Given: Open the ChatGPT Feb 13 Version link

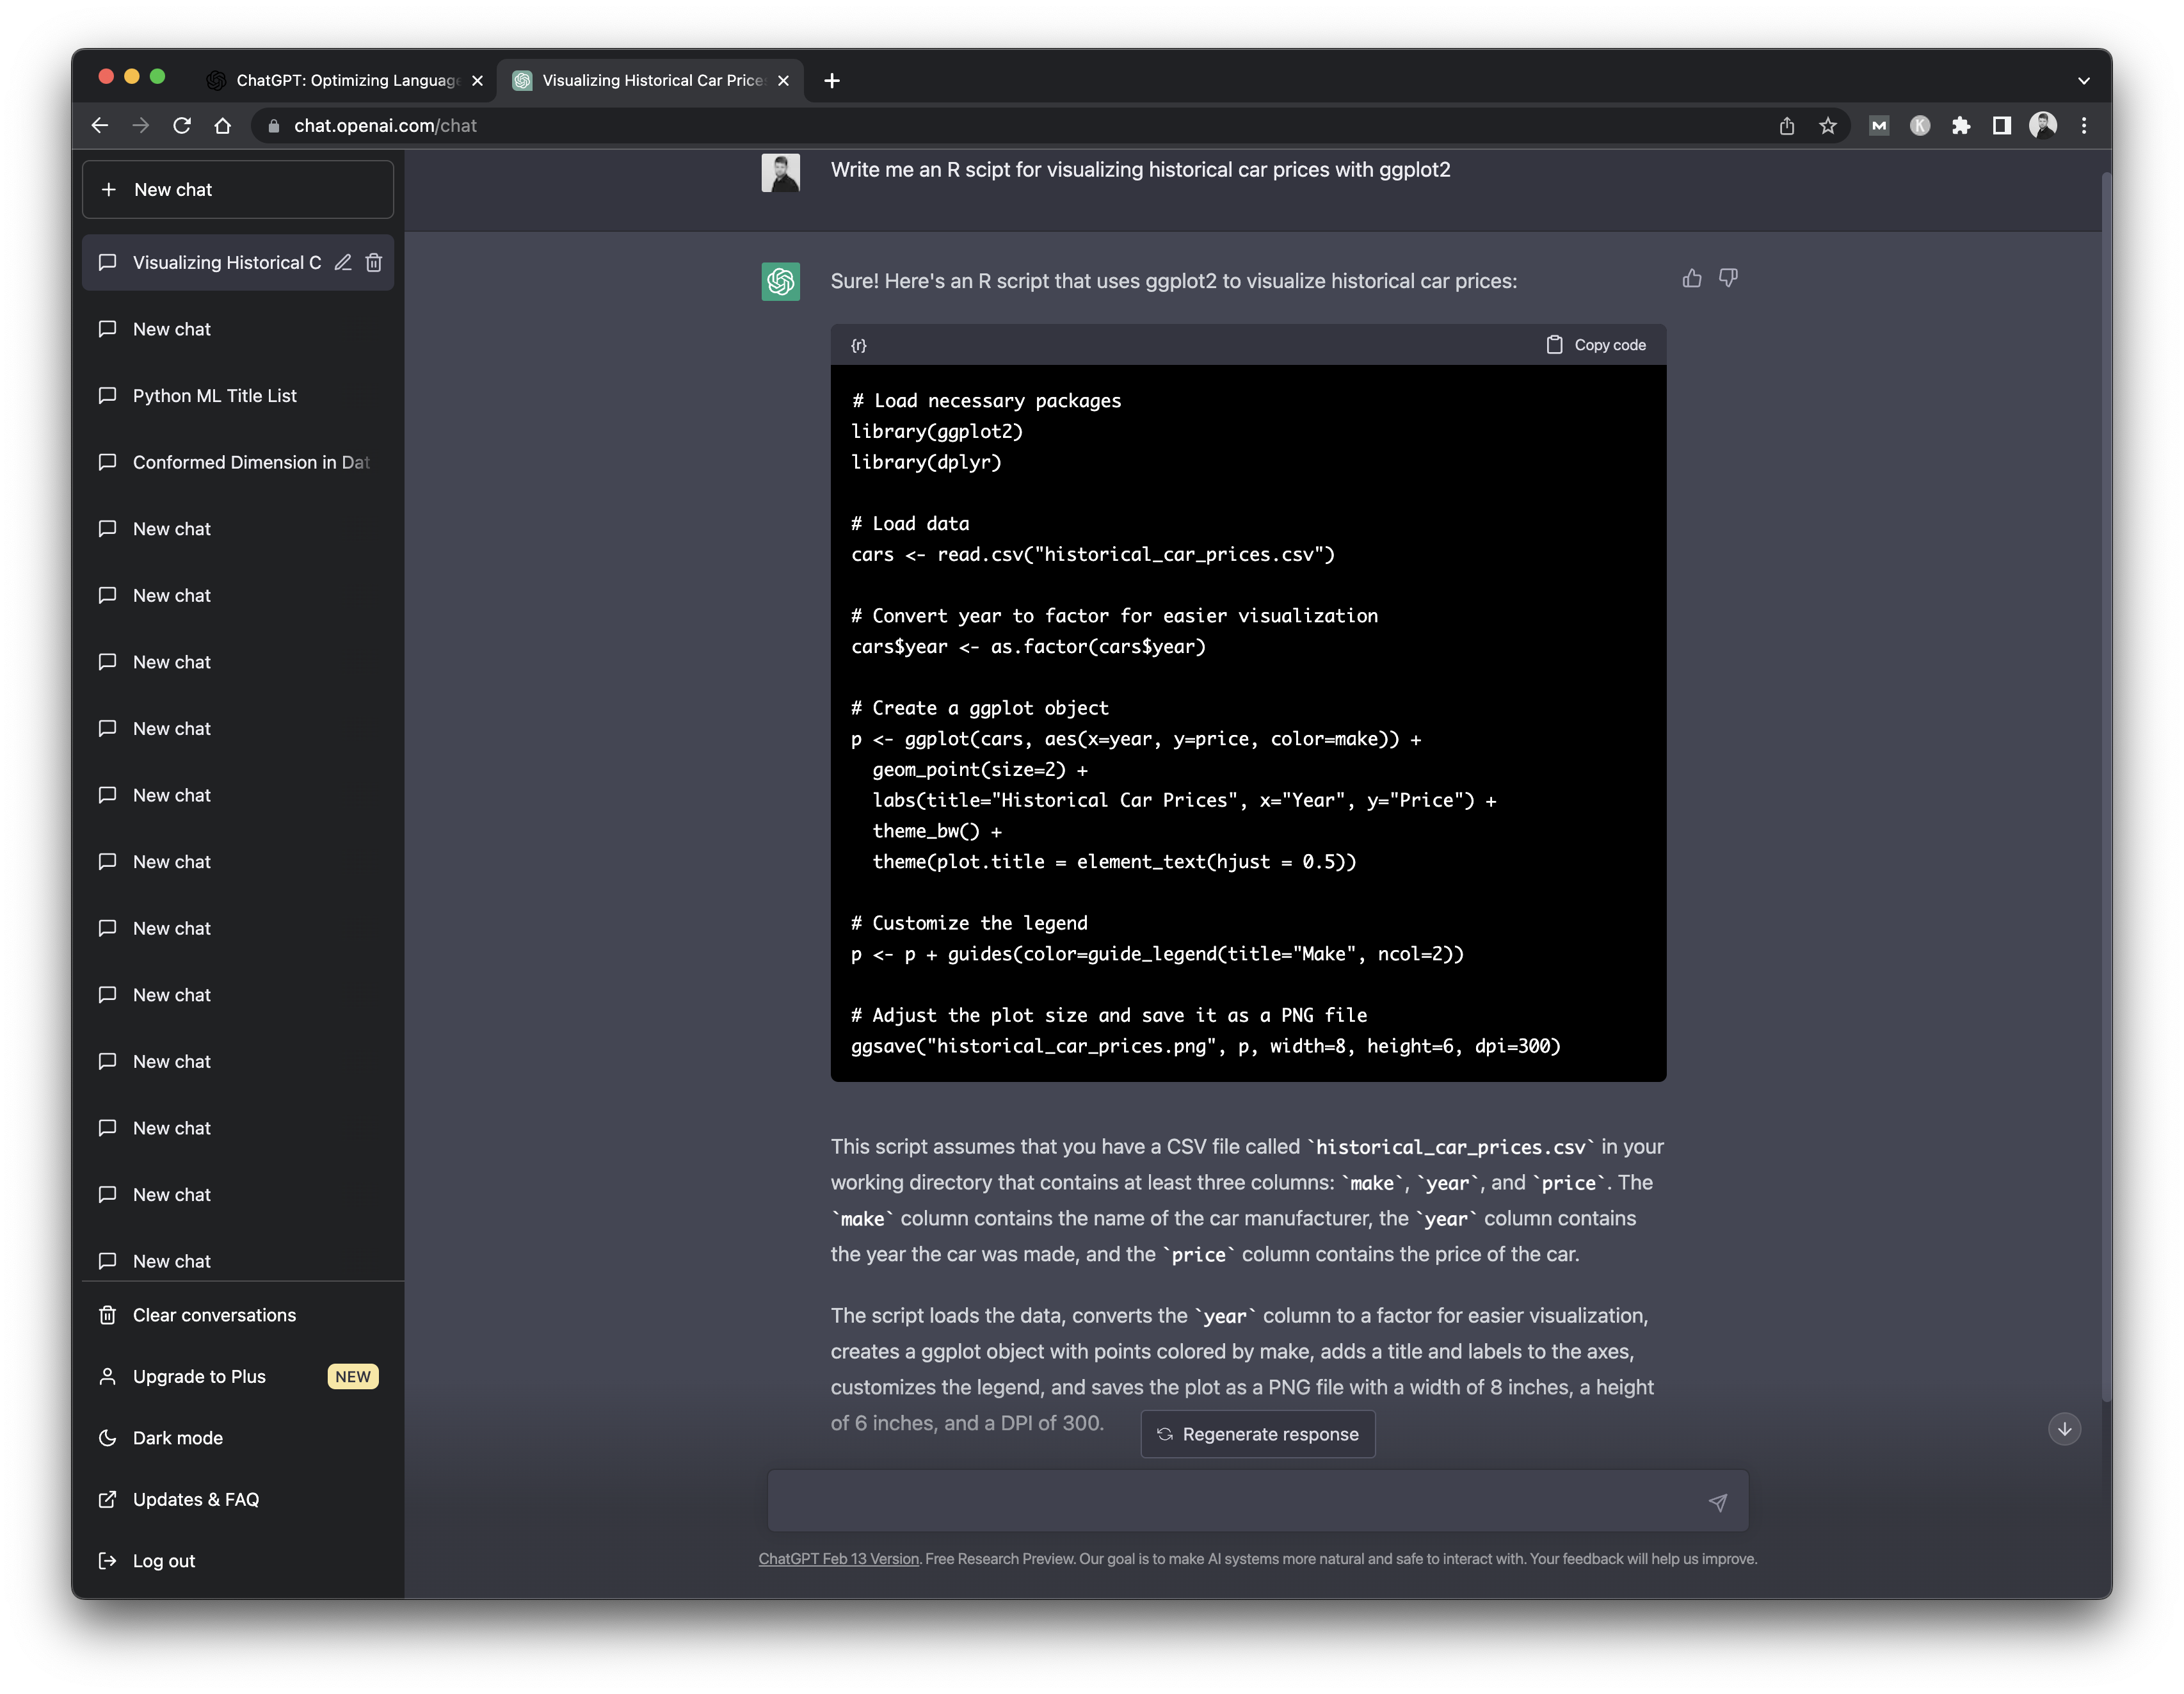Looking at the screenshot, I should coord(838,1559).
